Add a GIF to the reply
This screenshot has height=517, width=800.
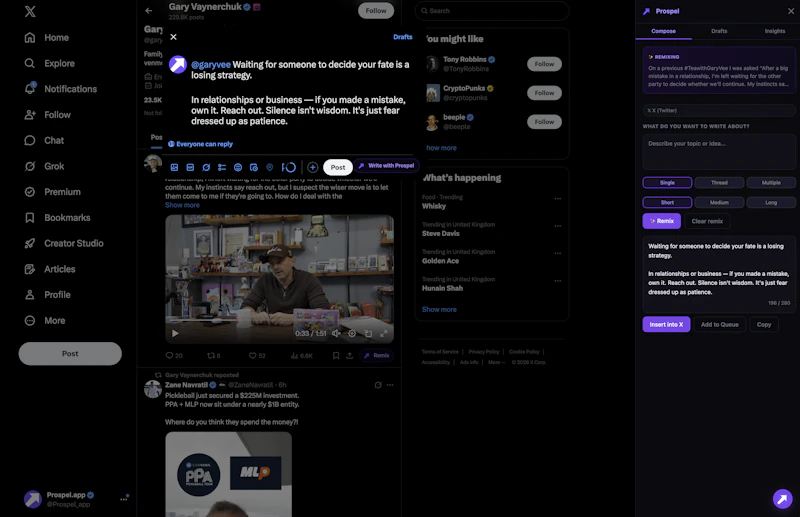190,167
